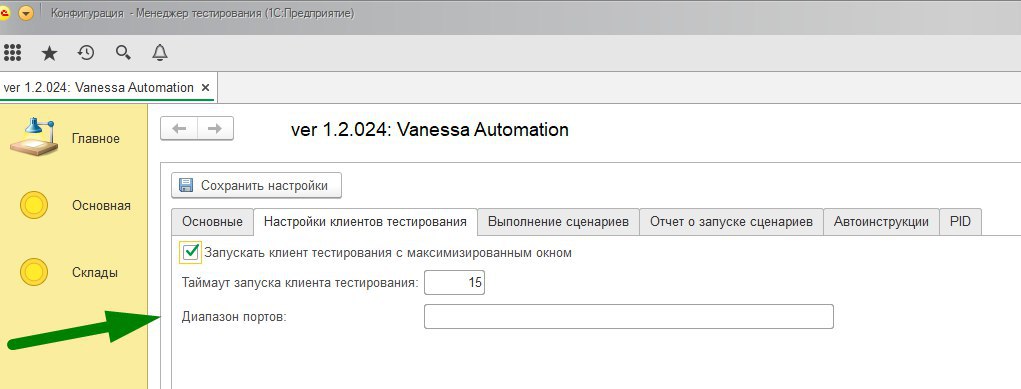Open the Основная section
Screen dimensions: 1021x389
pos(75,205)
